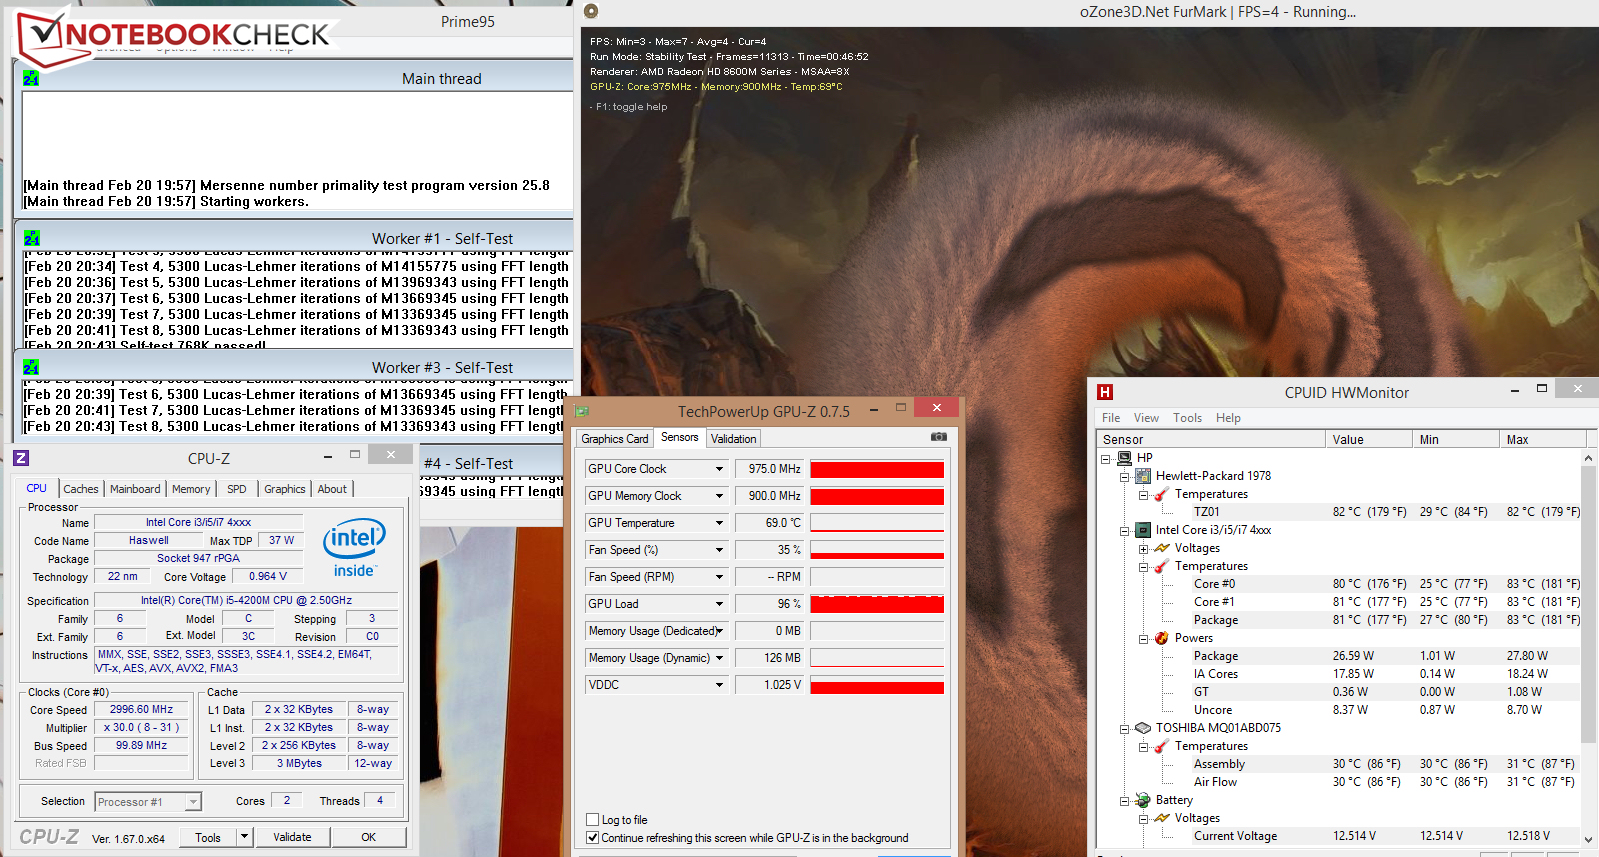Click the CPU-Z title bar Z icon
The height and width of the screenshot is (857, 1599).
(21, 458)
